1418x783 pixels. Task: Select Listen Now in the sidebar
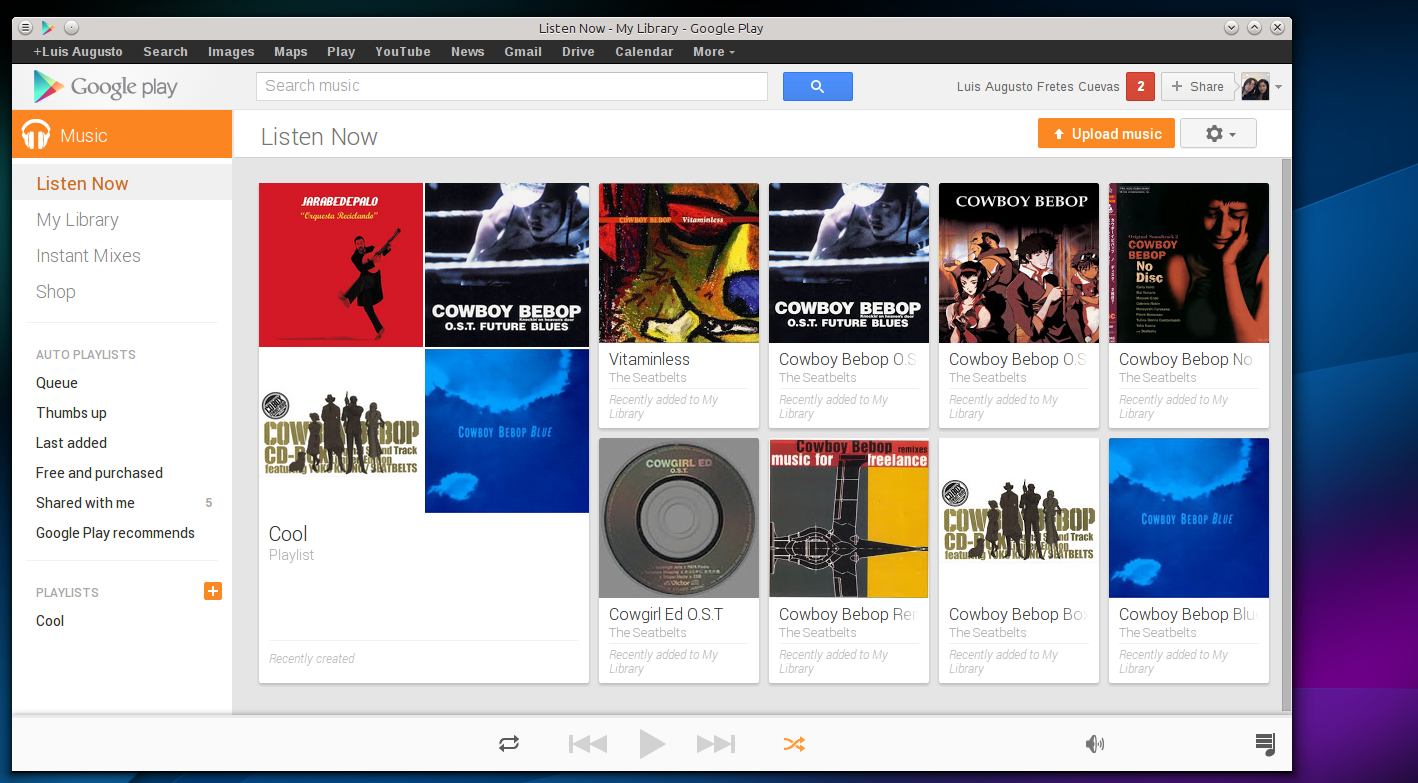[122, 184]
